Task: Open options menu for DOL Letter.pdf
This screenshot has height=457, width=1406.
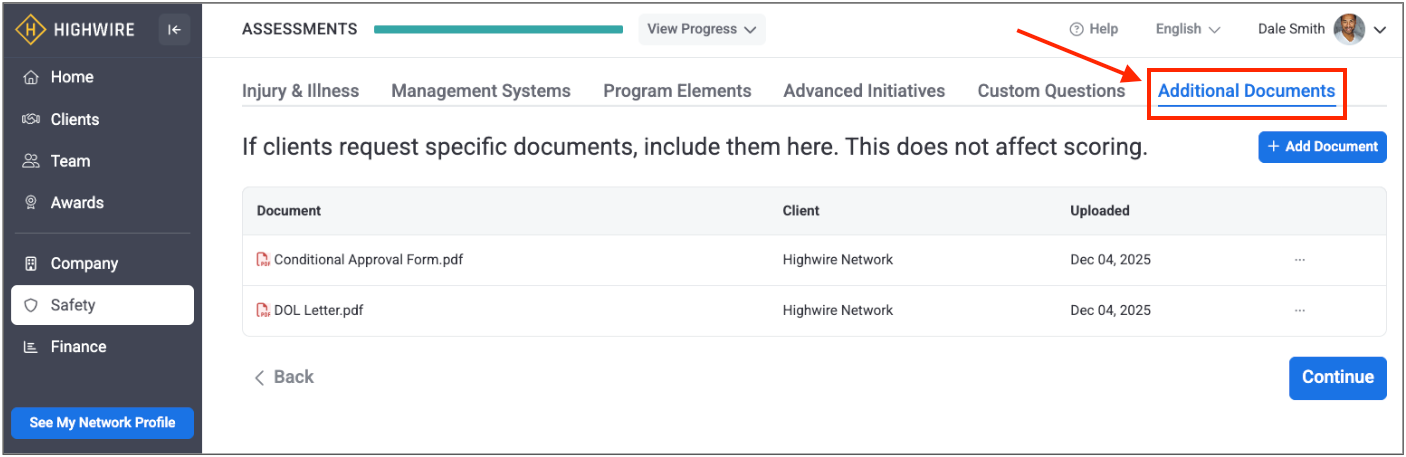Action: 1299,311
